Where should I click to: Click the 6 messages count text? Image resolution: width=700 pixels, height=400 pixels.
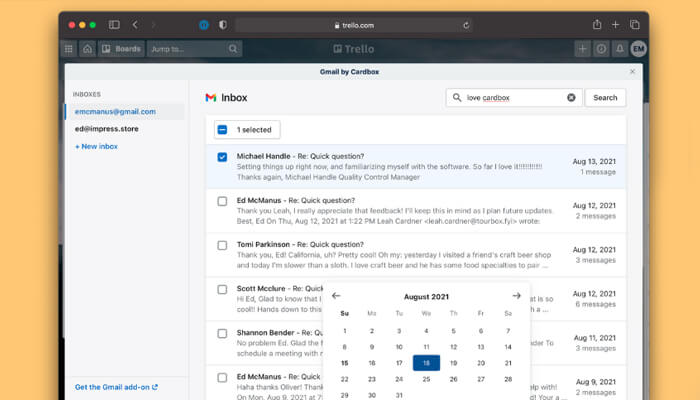point(596,304)
